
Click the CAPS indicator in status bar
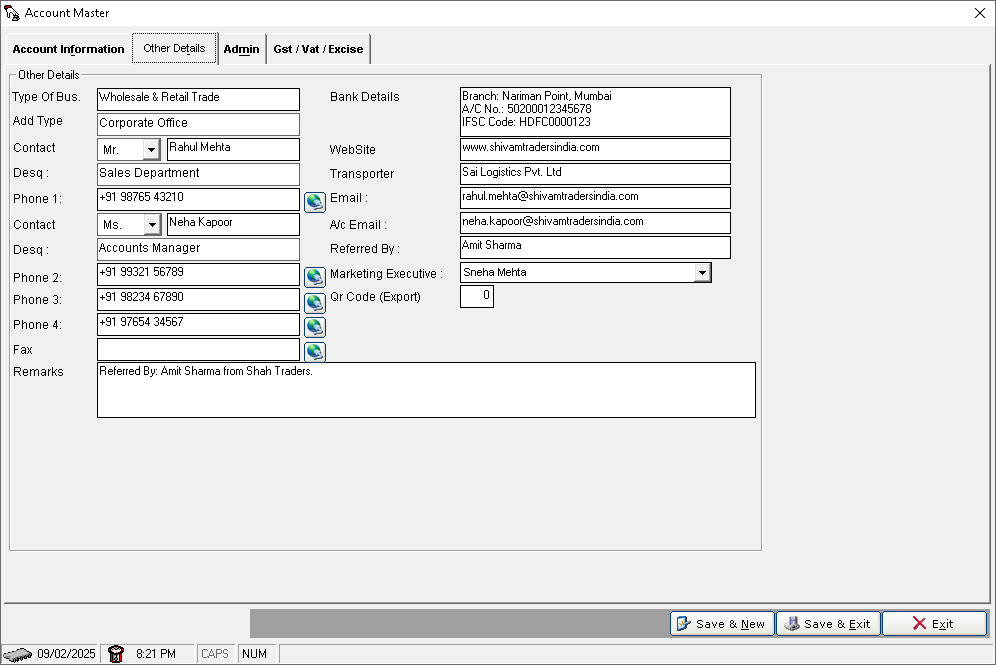(x=215, y=654)
